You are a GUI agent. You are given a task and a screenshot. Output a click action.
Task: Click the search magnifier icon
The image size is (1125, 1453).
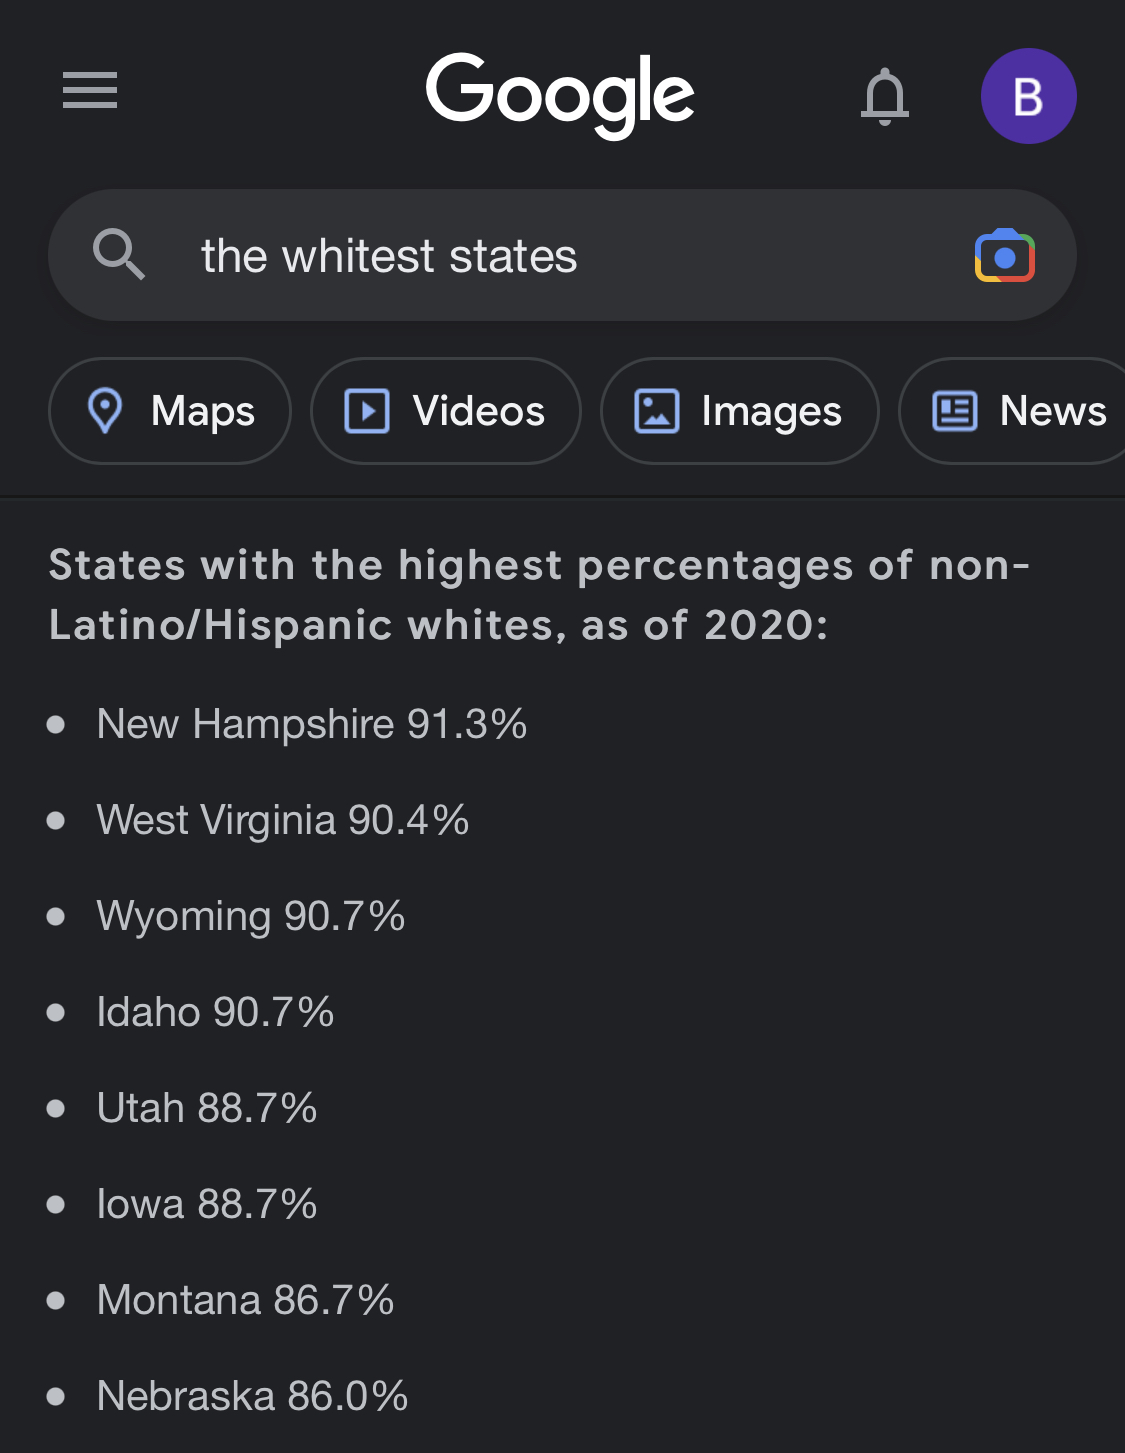pos(119,254)
